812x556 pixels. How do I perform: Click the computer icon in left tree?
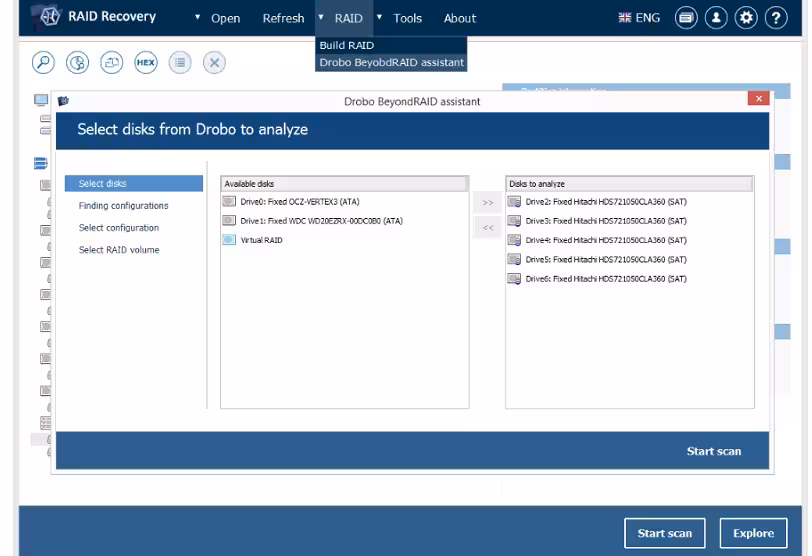pyautogui.click(x=41, y=99)
